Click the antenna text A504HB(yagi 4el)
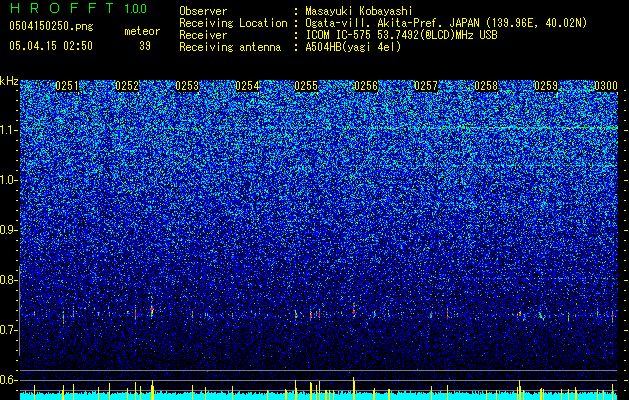This screenshot has height=400, width=629. click(353, 47)
